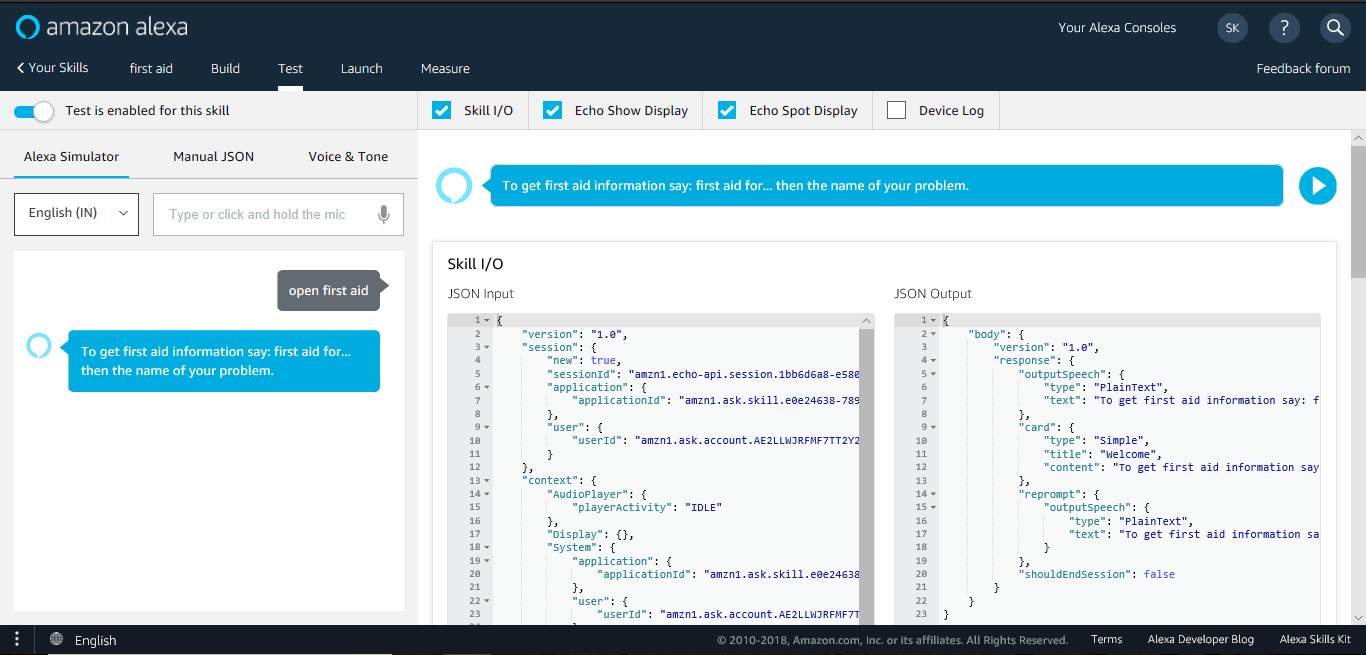Open the first aid skill tab
Screen dimensions: 1366x655
(x=151, y=69)
